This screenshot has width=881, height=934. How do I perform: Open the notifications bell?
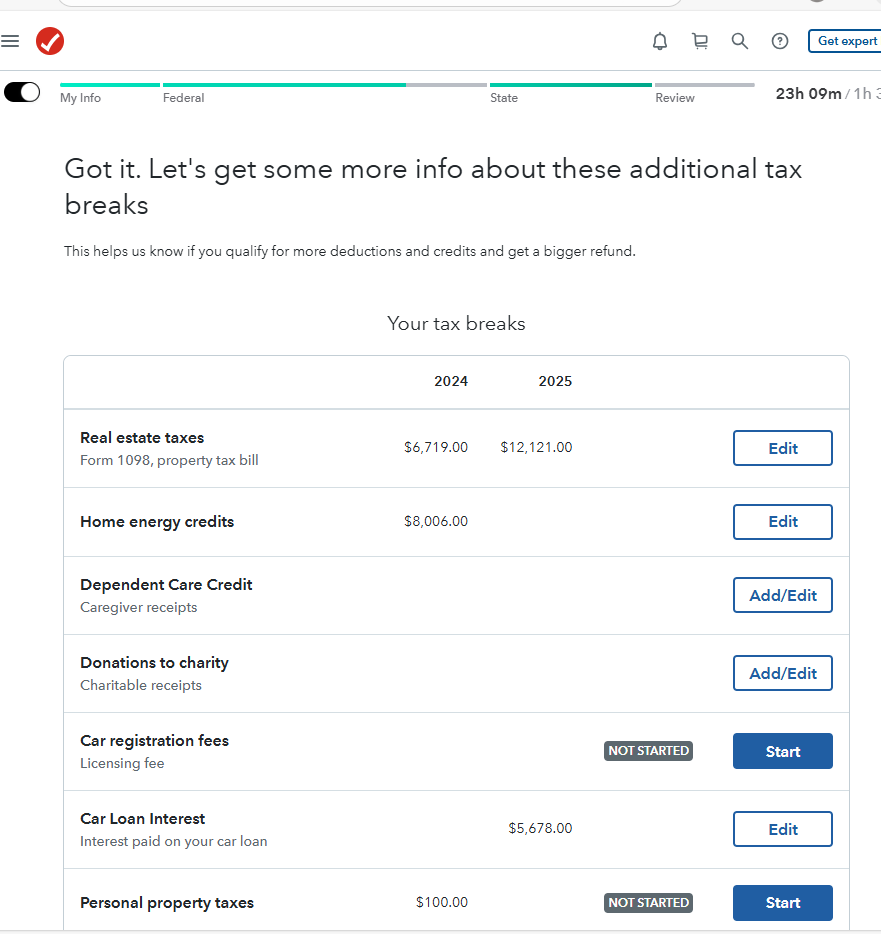[660, 41]
